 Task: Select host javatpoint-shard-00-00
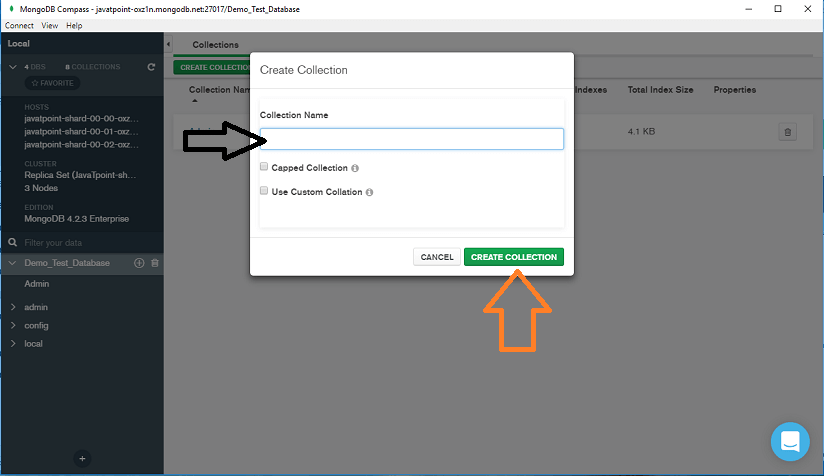81,119
